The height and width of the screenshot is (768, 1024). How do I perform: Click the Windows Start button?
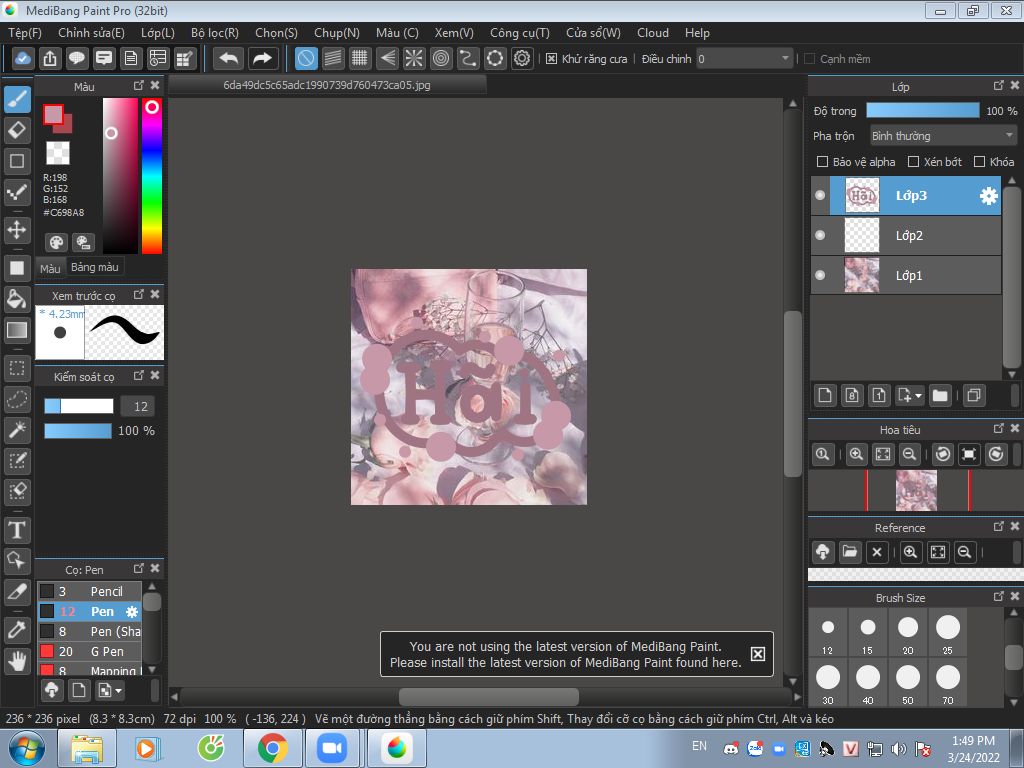(x=26, y=748)
